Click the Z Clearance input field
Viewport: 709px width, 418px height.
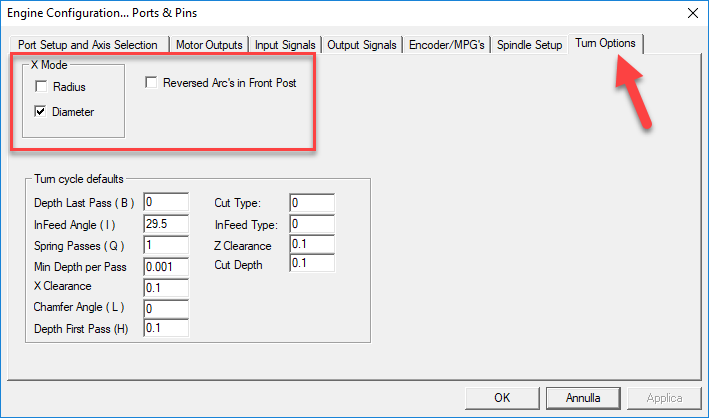pyautogui.click(x=311, y=245)
